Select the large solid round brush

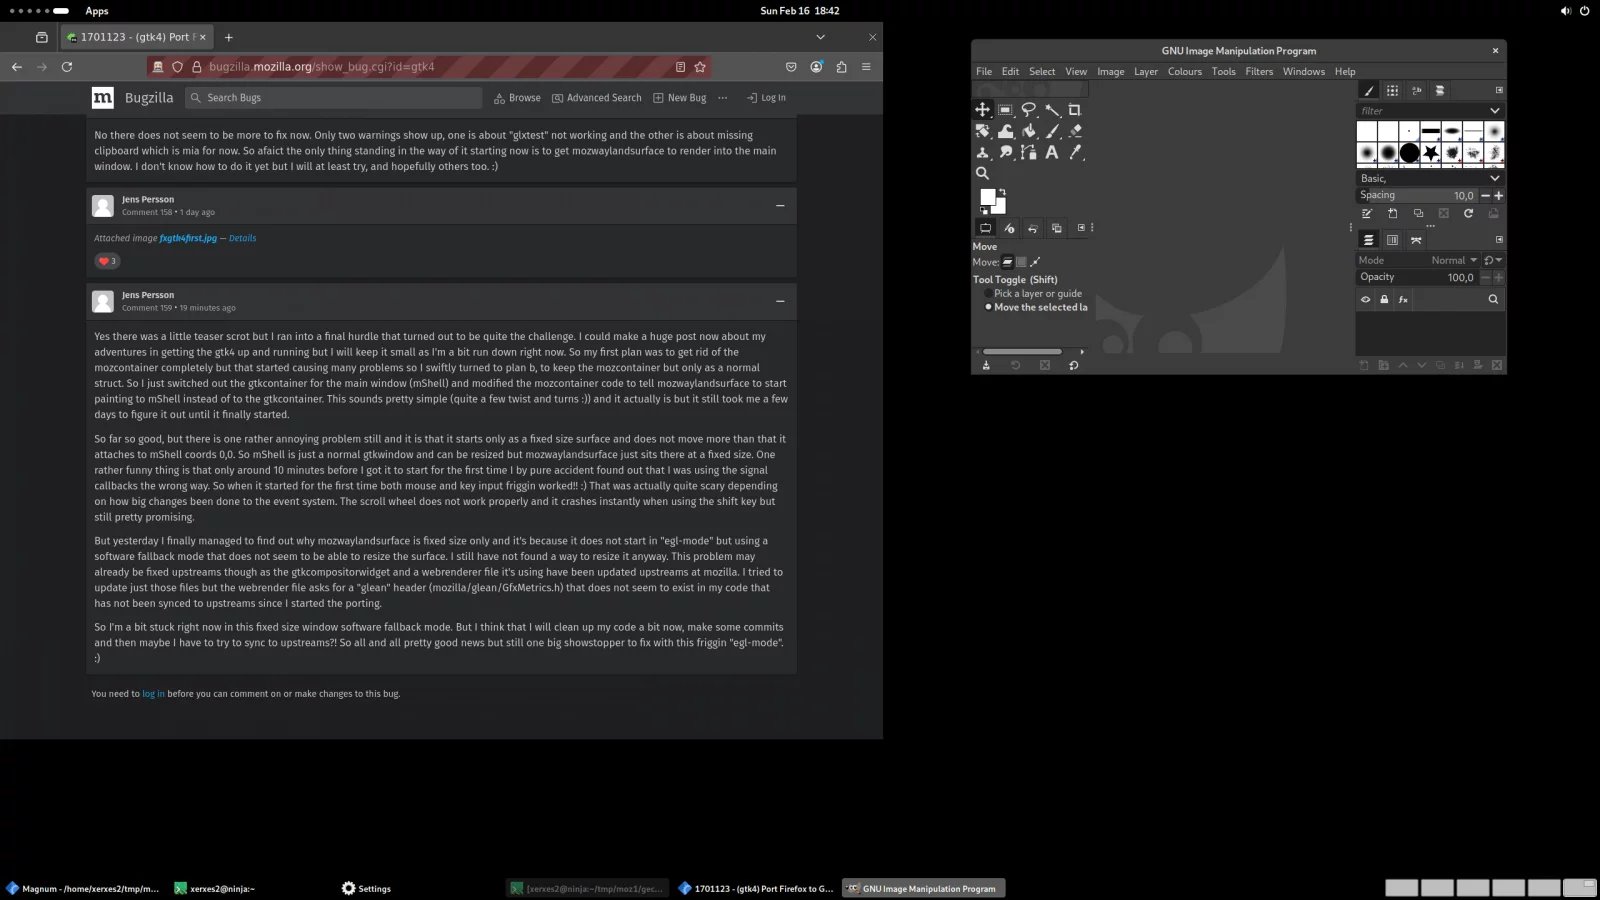tap(1410, 153)
